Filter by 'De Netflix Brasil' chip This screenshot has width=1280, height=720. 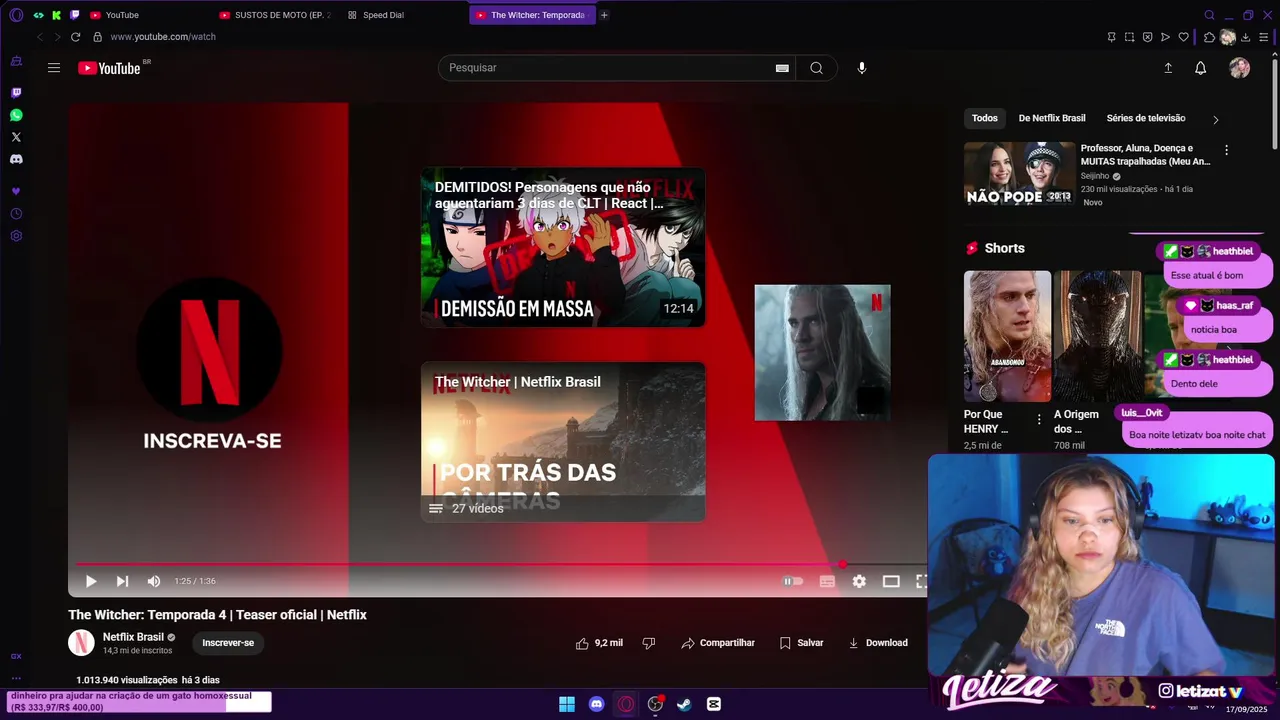pyautogui.click(x=1052, y=118)
